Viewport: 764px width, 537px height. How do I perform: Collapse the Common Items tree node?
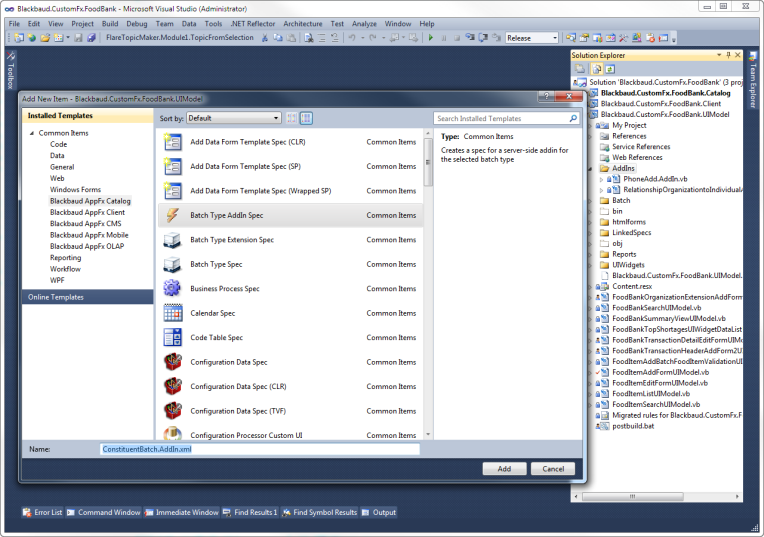[32, 133]
